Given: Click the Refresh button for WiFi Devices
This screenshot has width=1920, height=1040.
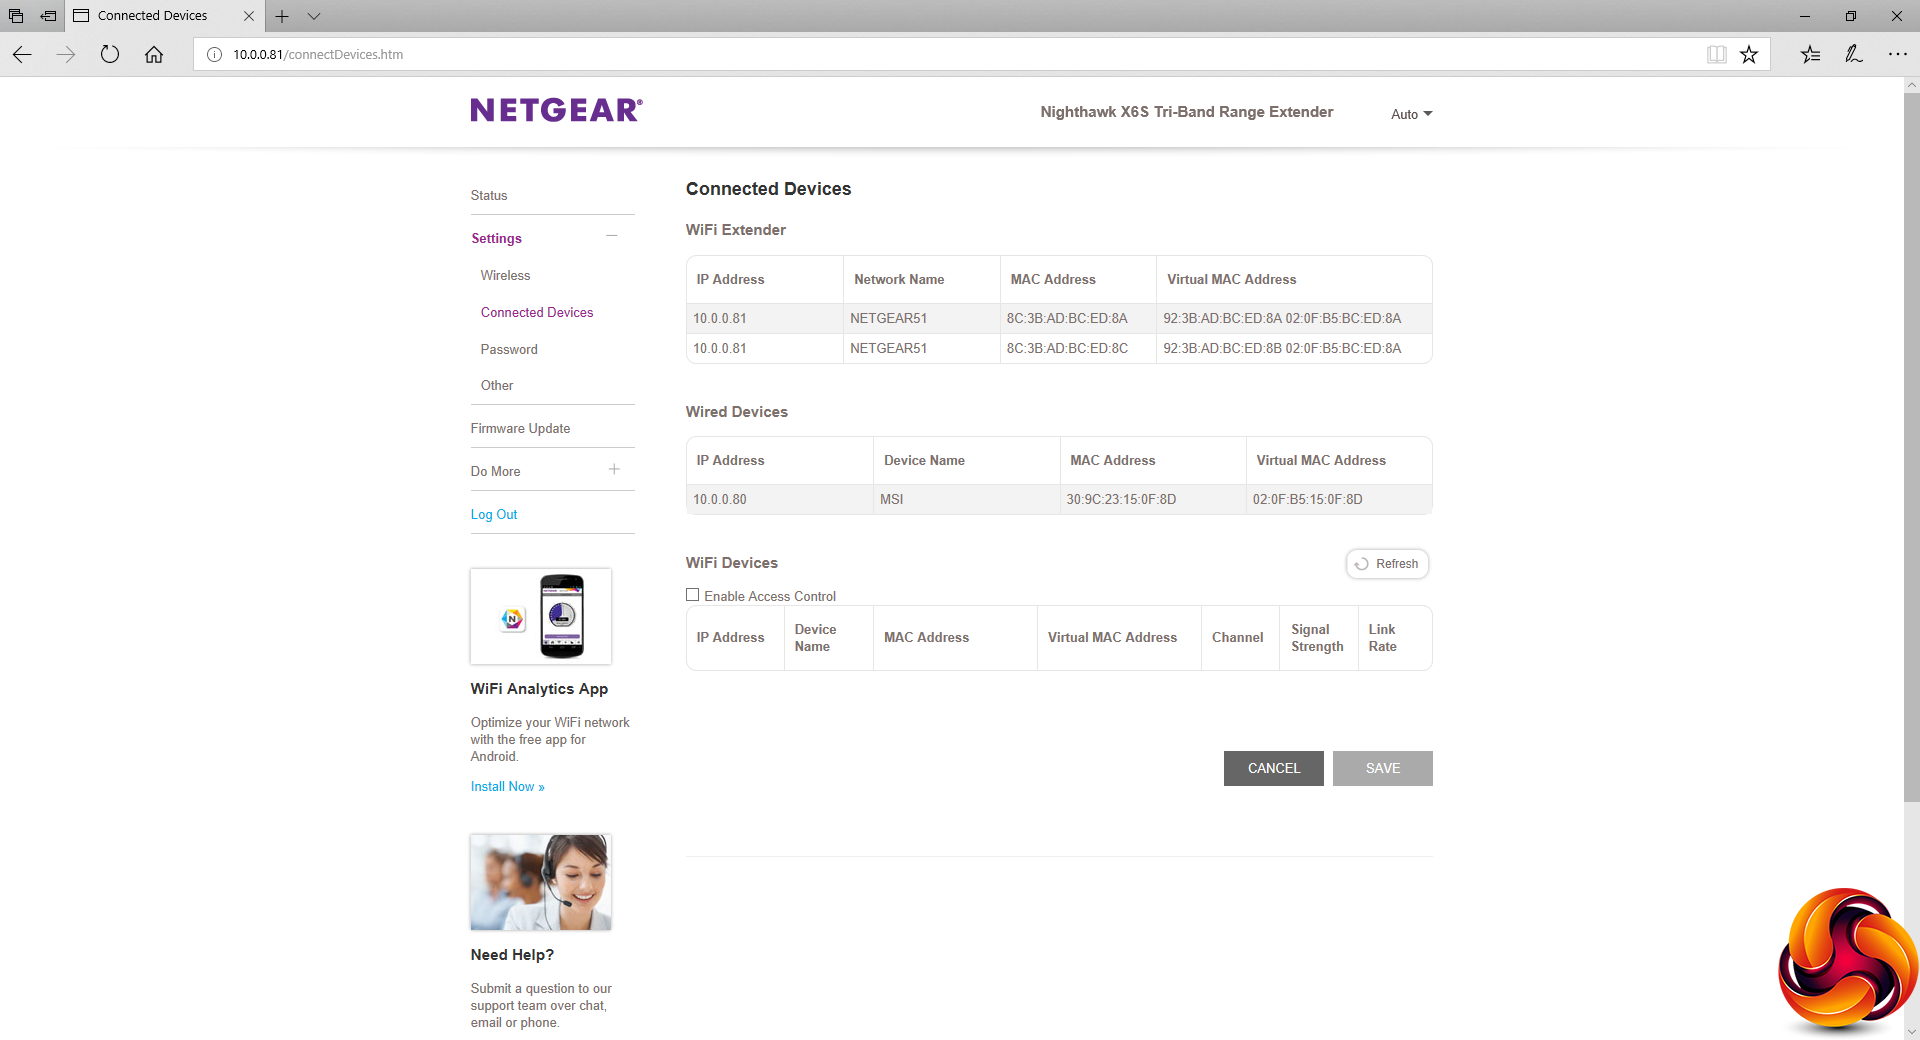Looking at the screenshot, I should (x=1387, y=564).
